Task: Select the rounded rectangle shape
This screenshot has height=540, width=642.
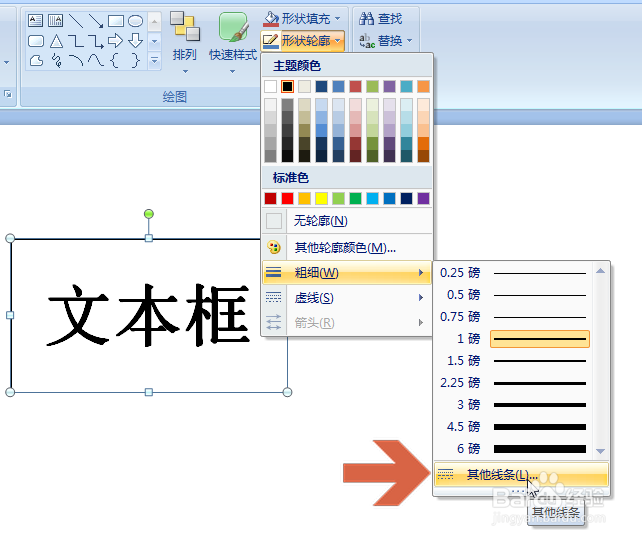Action: (x=36, y=41)
